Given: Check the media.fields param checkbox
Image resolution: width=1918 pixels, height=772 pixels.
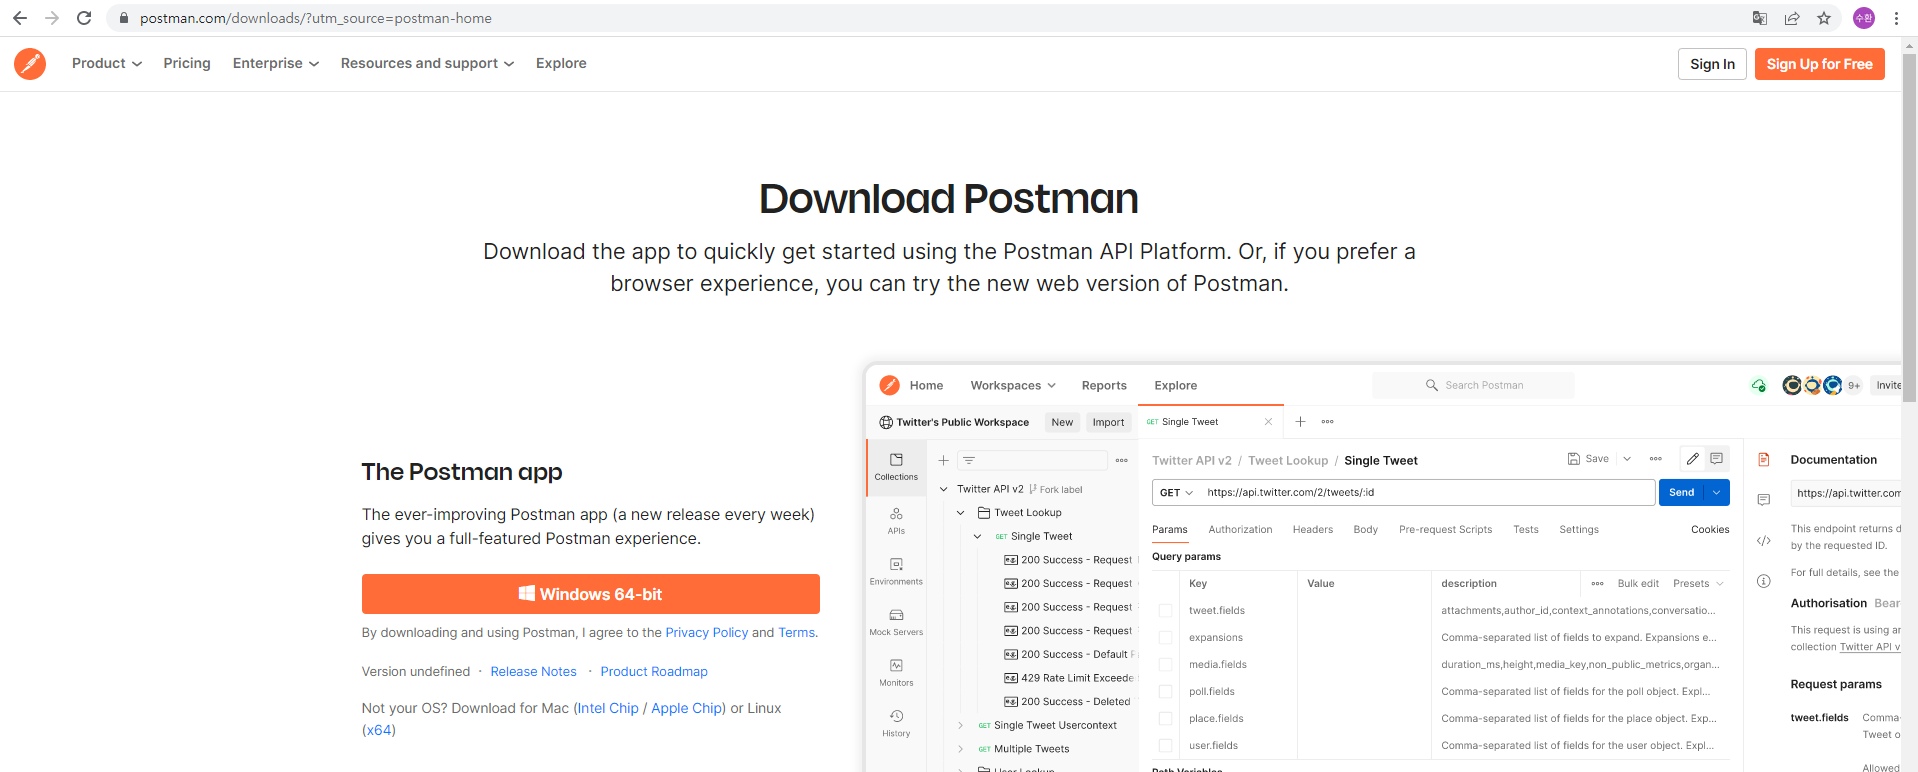Looking at the screenshot, I should pyautogui.click(x=1165, y=664).
